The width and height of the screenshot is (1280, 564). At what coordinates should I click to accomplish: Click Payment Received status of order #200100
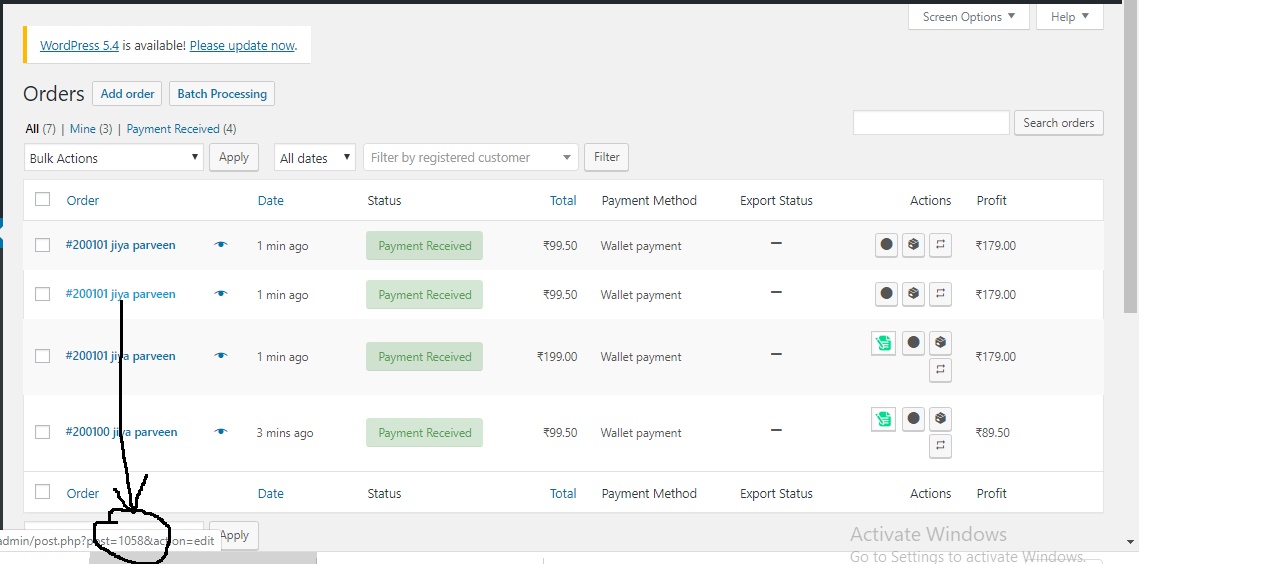(424, 433)
